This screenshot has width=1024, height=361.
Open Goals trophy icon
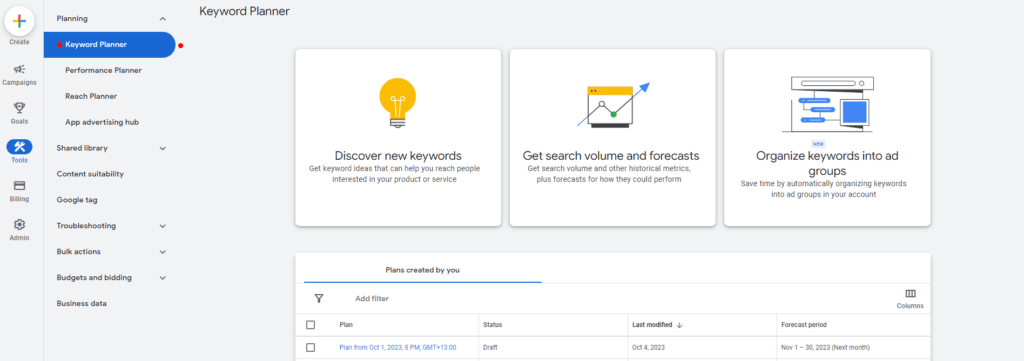[20, 108]
